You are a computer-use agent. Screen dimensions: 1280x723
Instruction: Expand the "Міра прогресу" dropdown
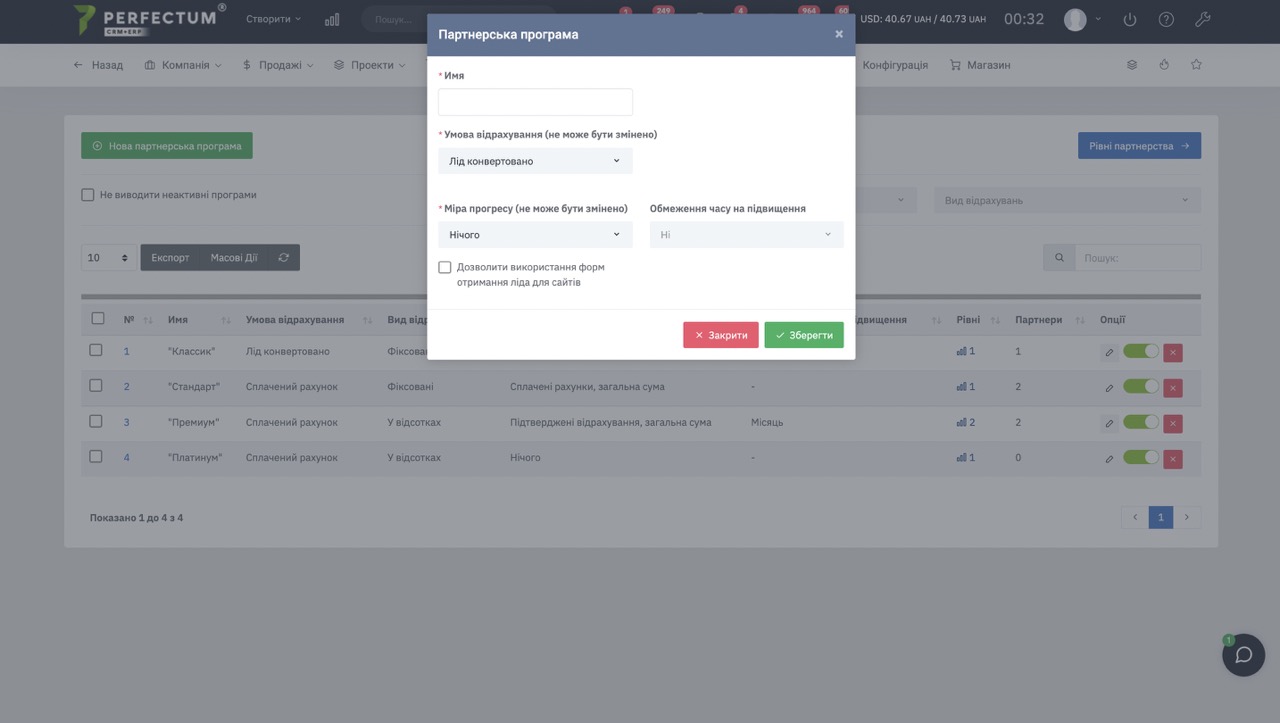535,235
